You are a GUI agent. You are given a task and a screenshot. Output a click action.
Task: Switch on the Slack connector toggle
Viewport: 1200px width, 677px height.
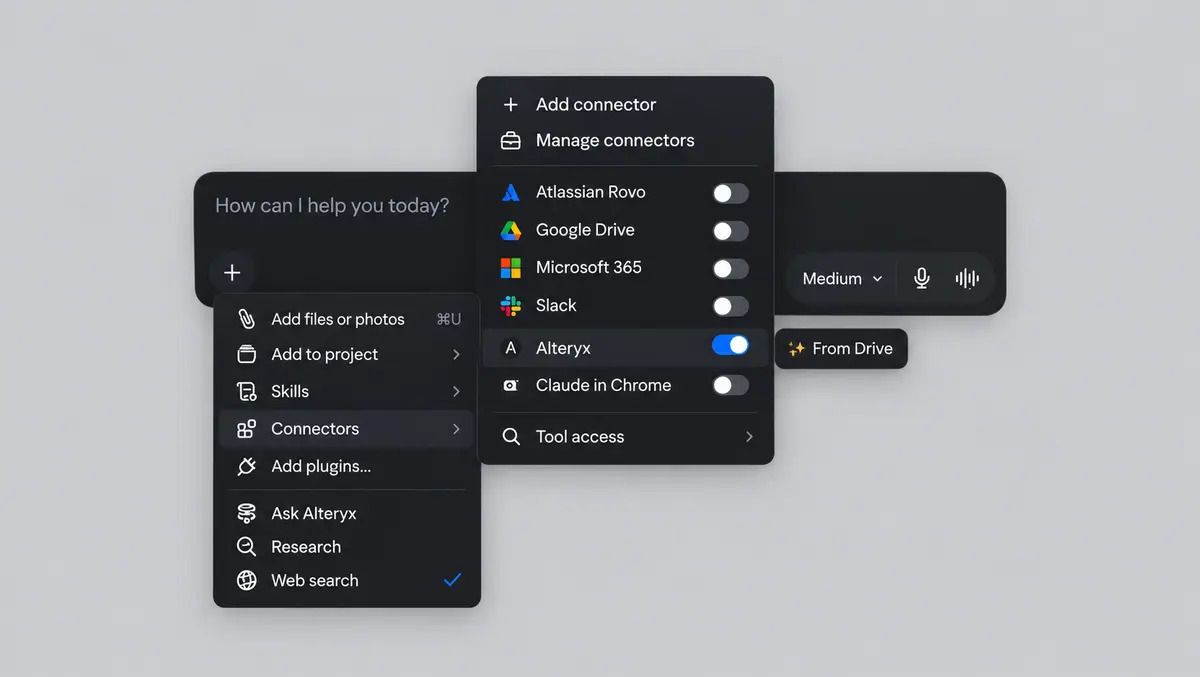[x=730, y=306]
